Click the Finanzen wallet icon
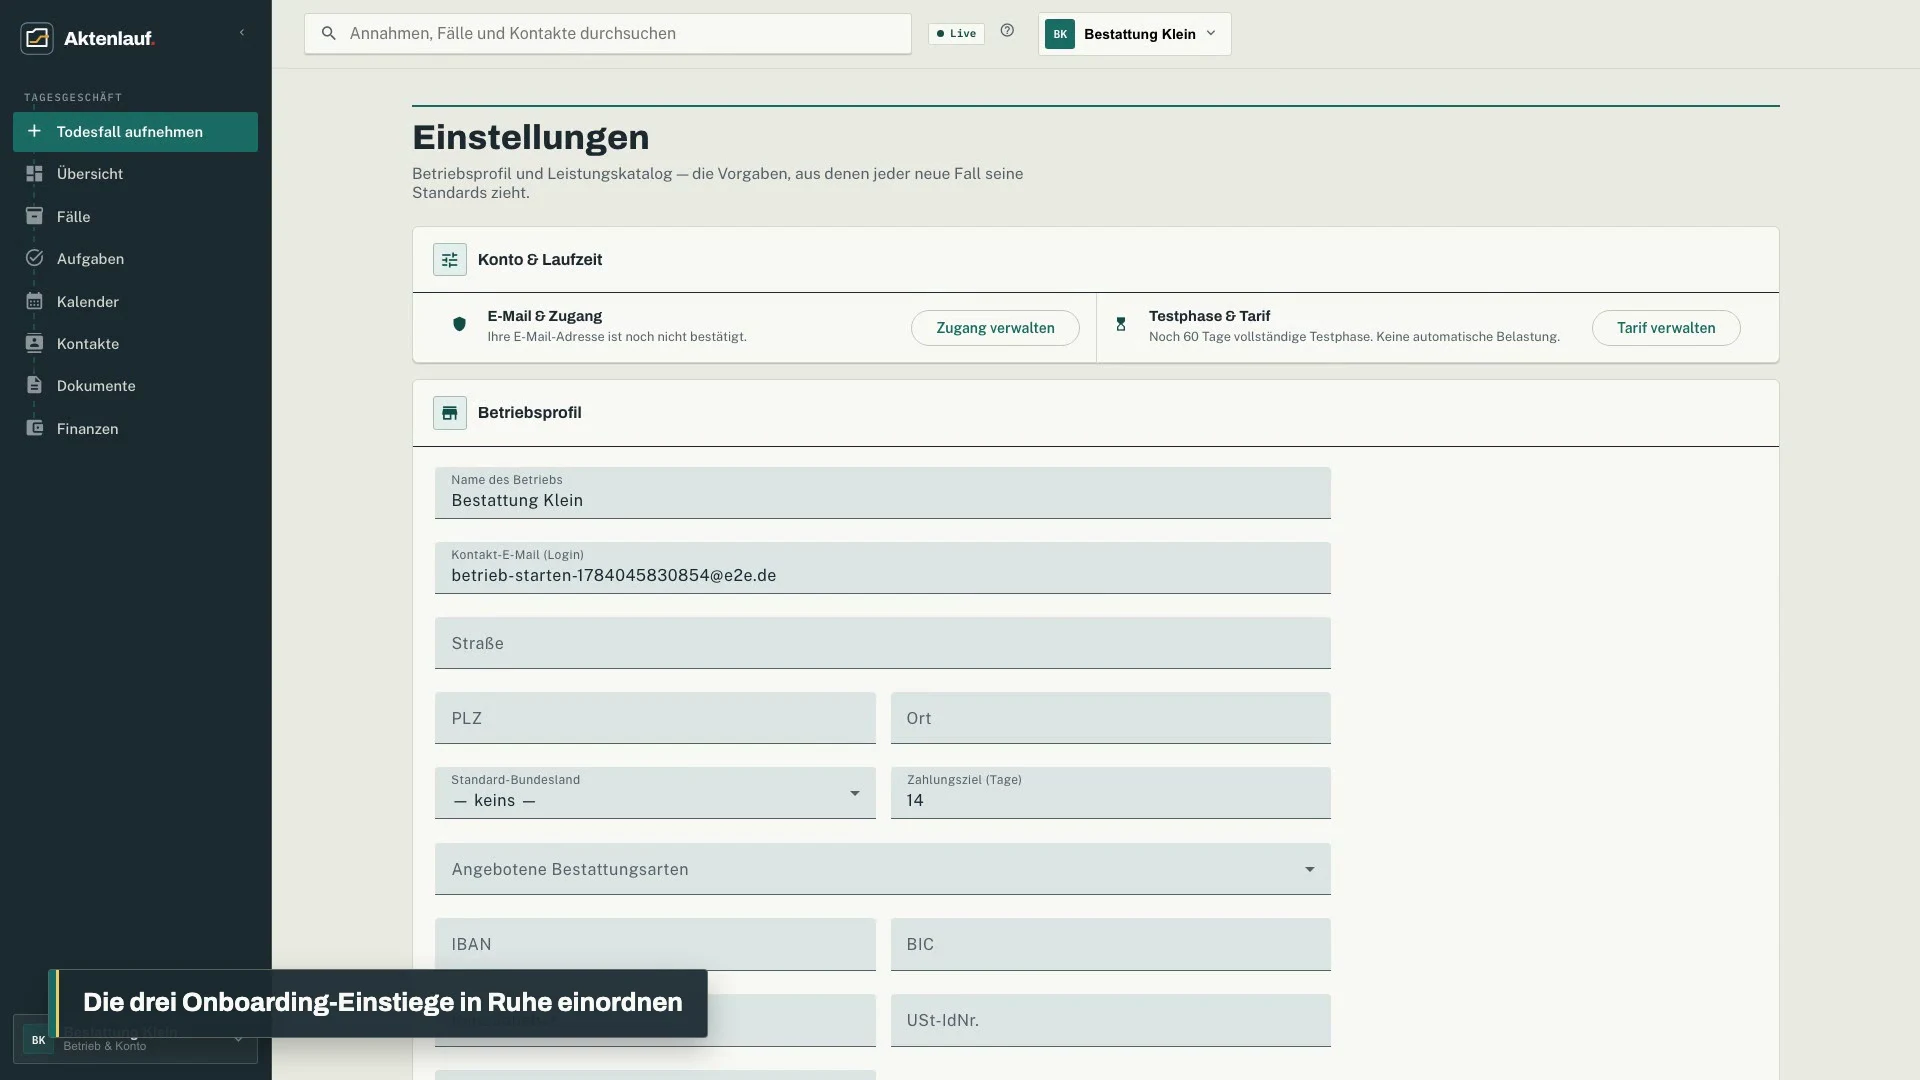 click(34, 428)
